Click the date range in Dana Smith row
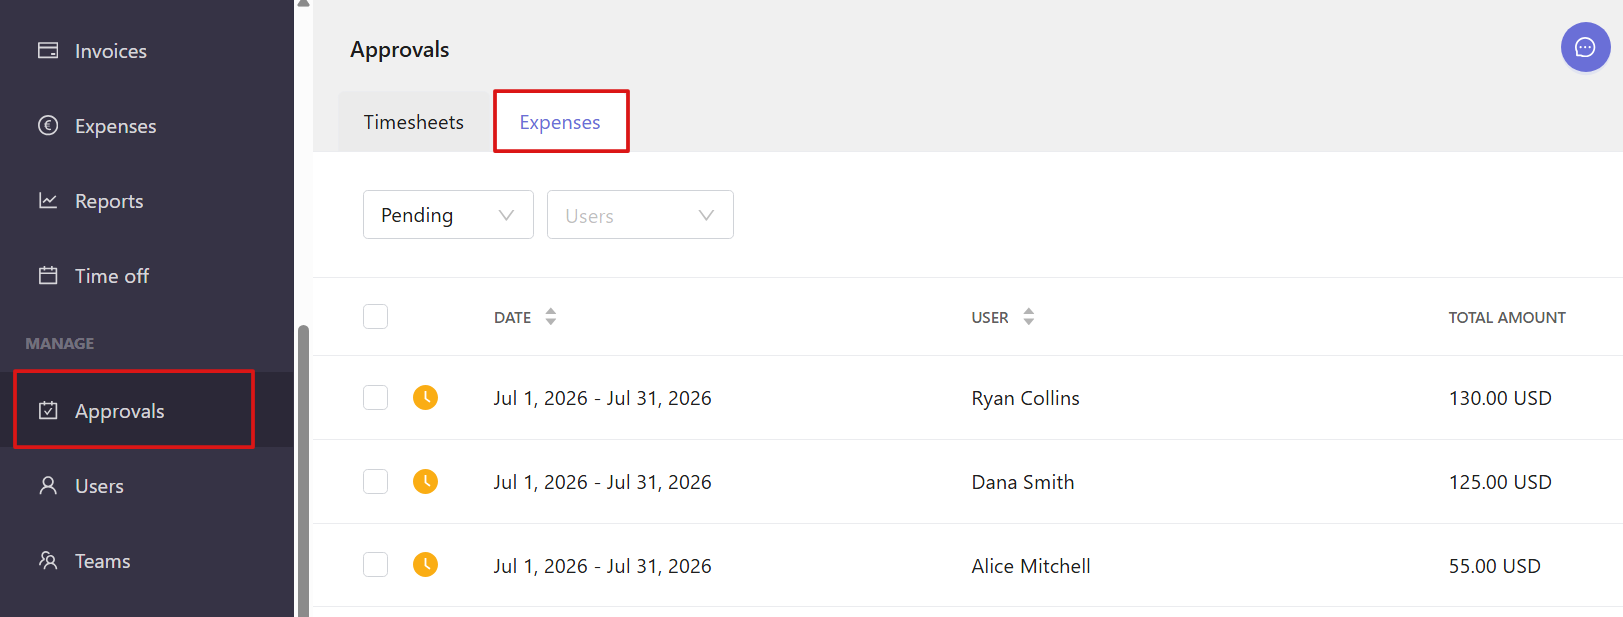 (602, 482)
